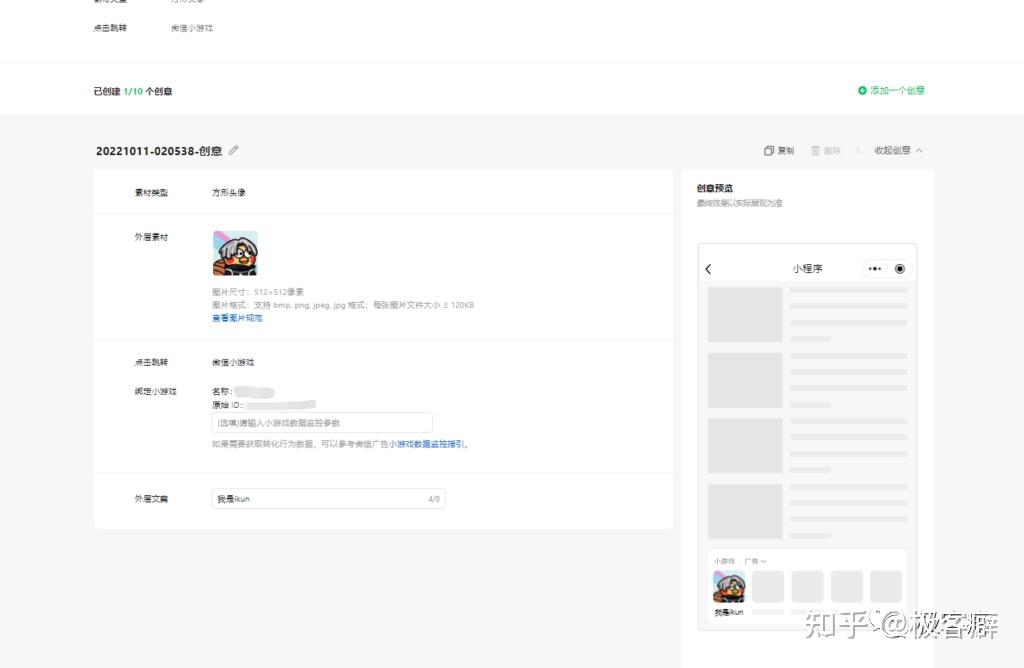Click the pencil icon to rename the creative
The width and height of the screenshot is (1024, 668).
pos(233,150)
